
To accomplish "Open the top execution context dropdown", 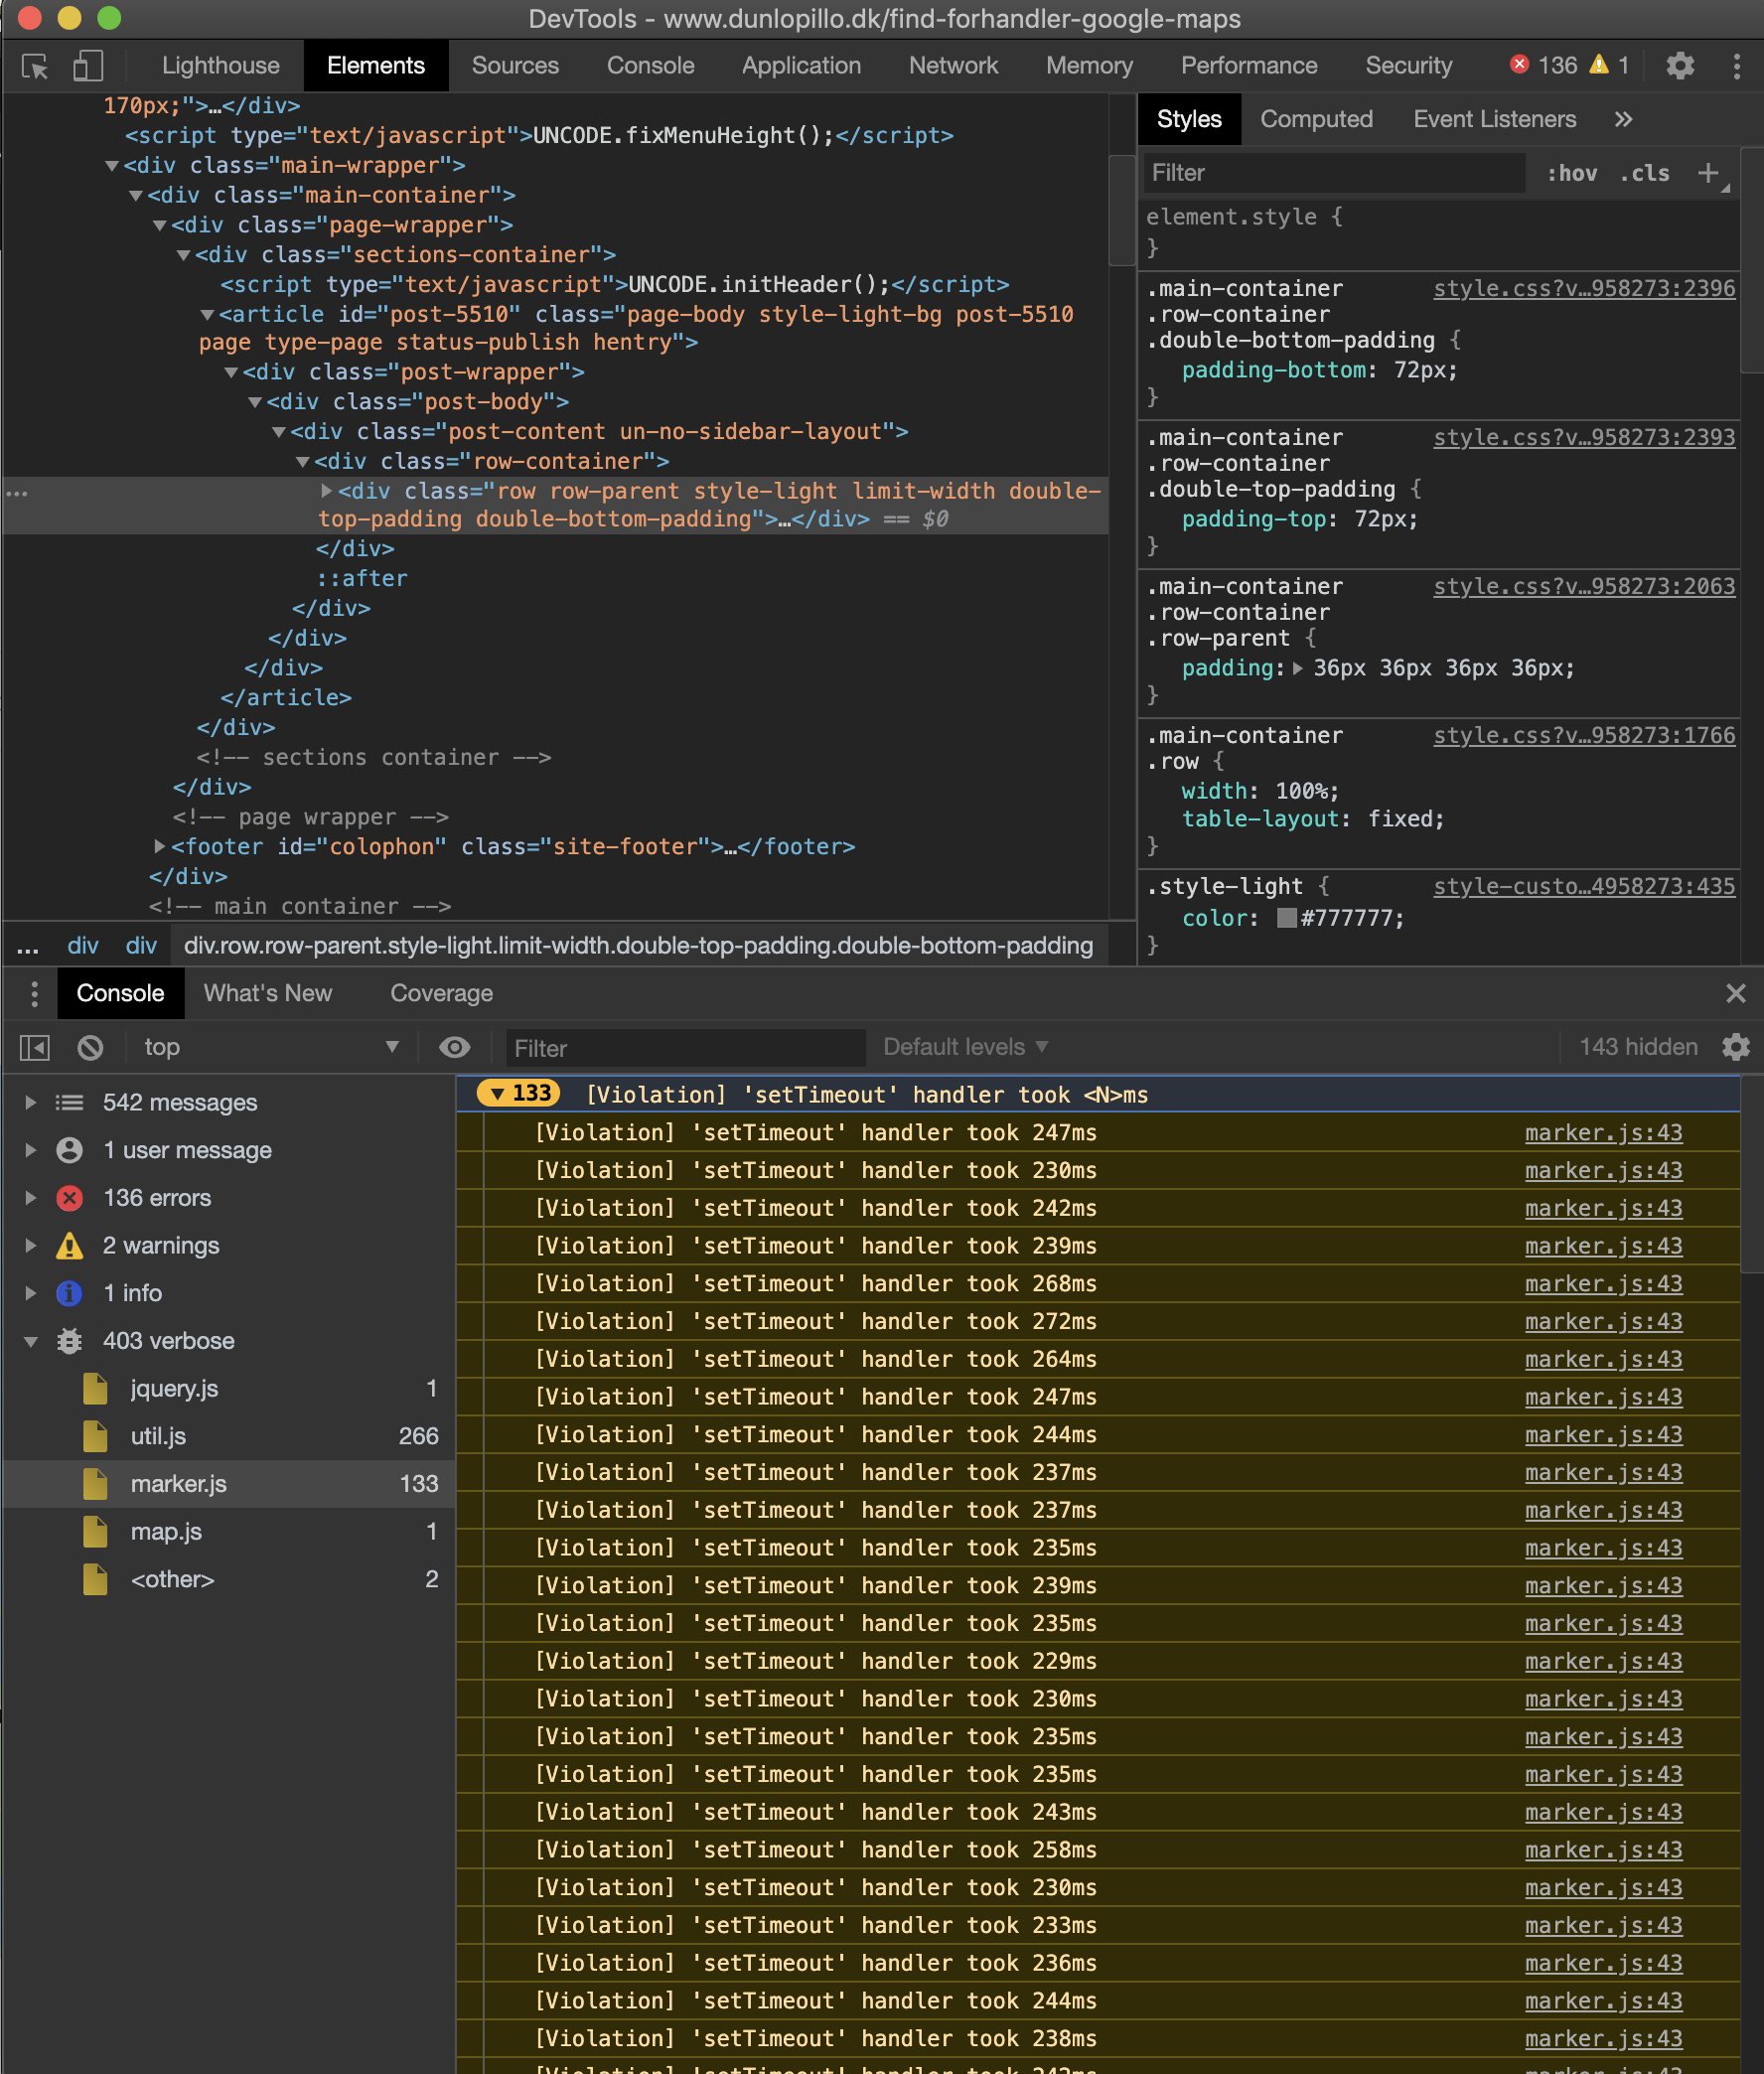I will click(270, 1047).
